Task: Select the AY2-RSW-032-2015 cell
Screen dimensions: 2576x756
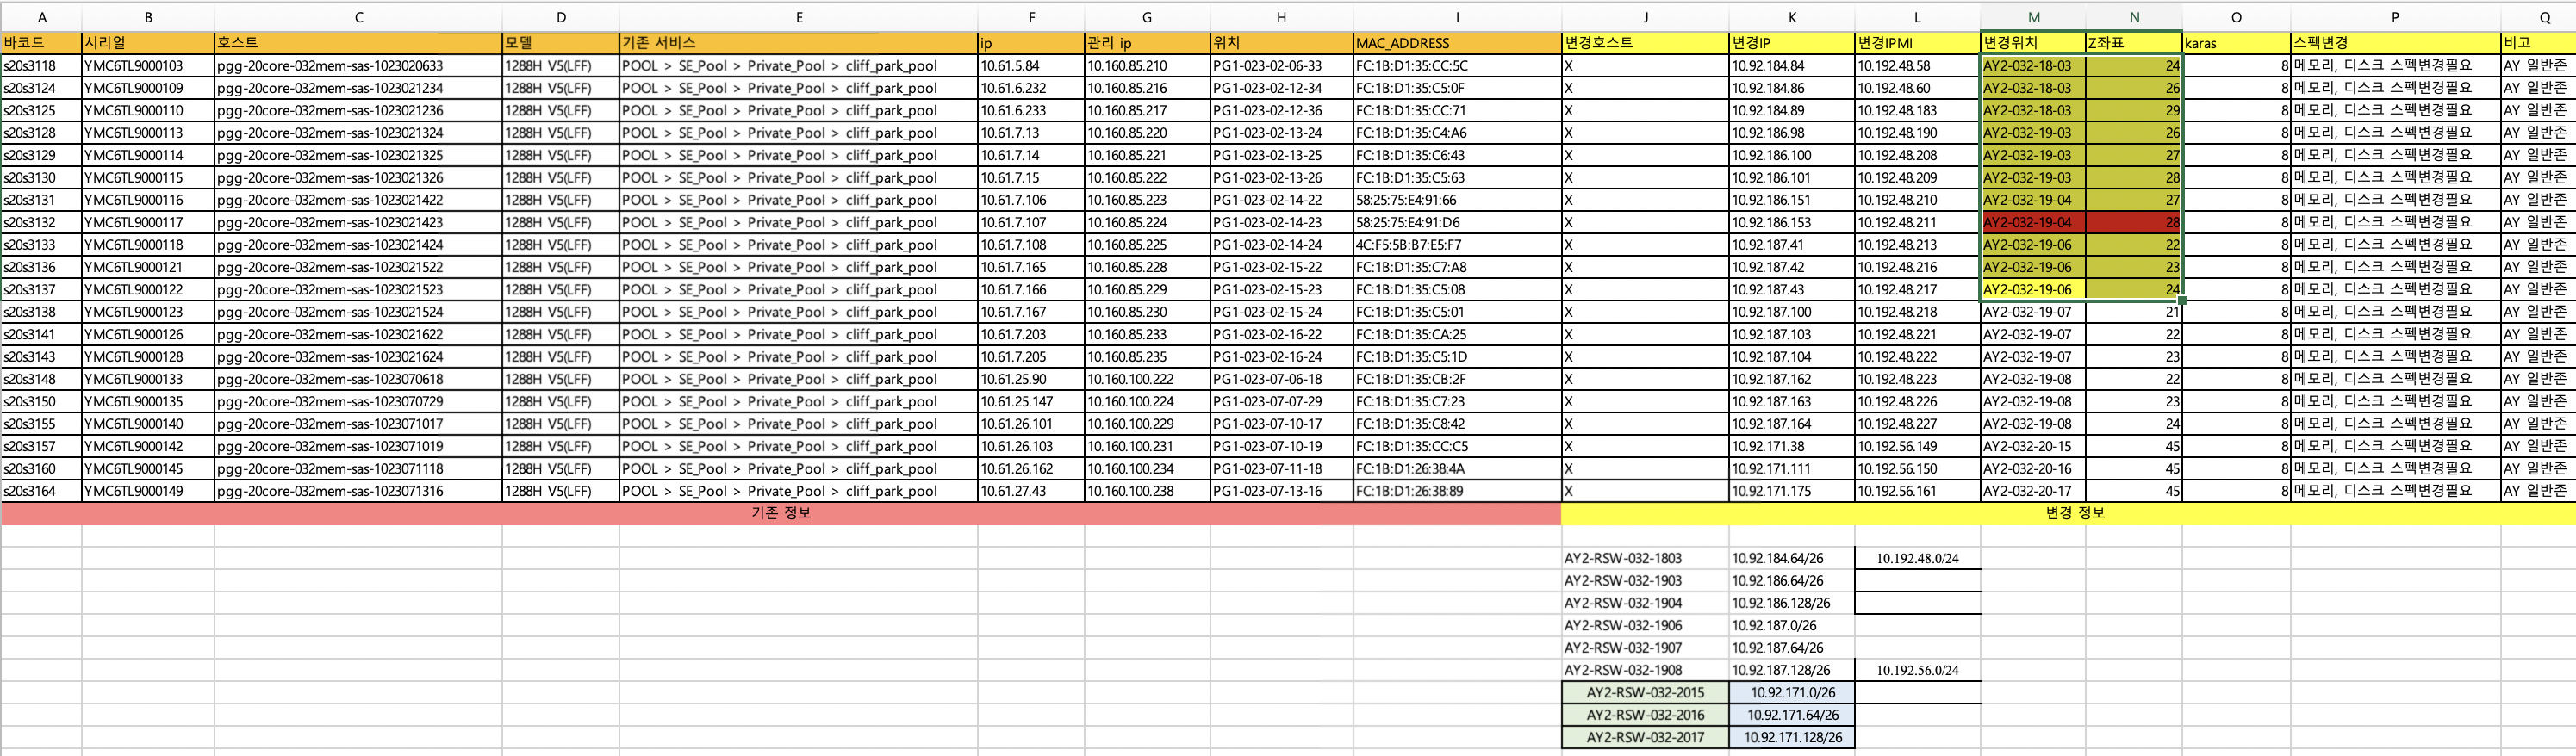Action: pos(1645,692)
